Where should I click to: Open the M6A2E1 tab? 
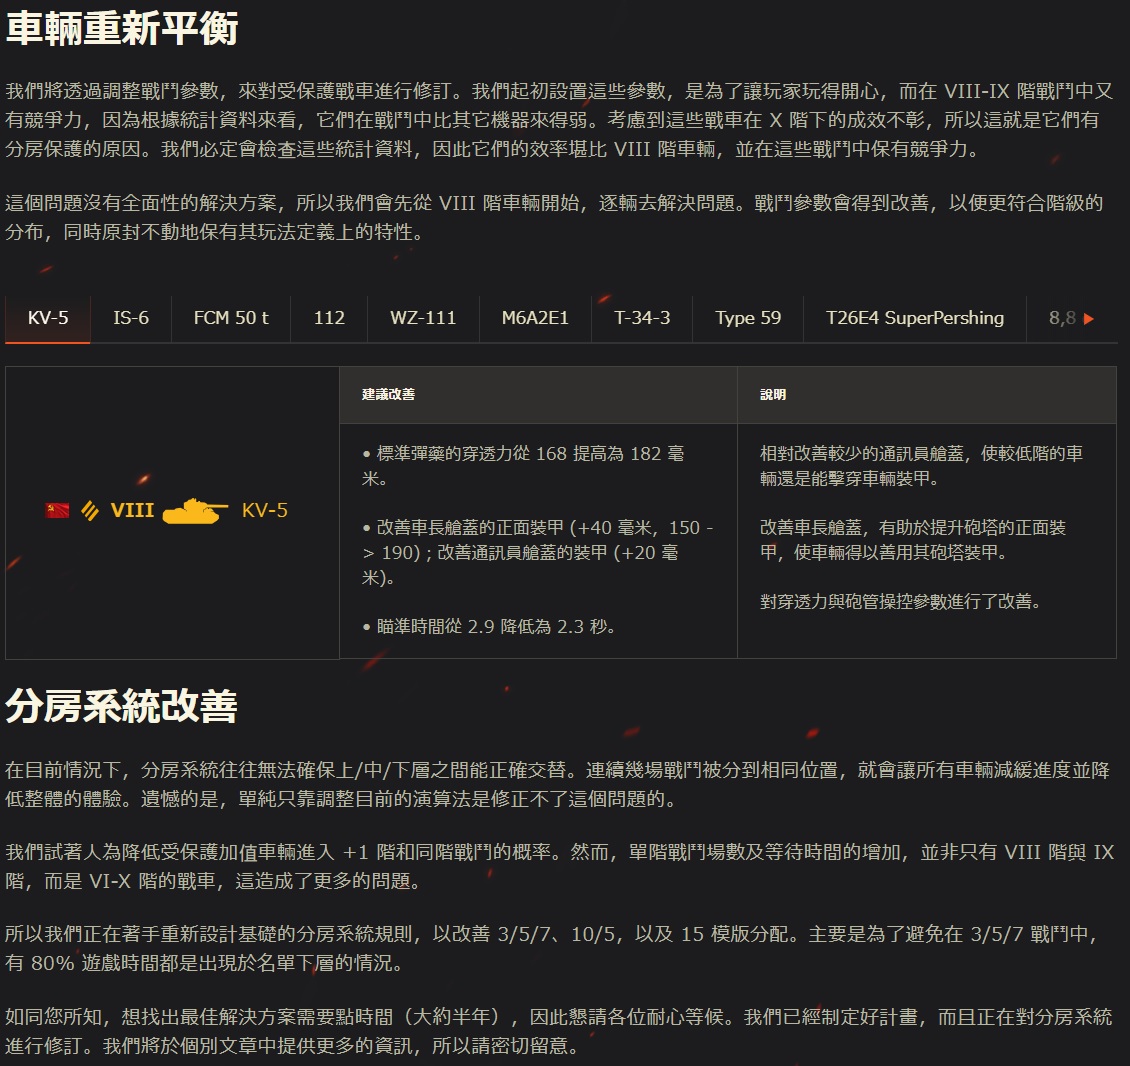tap(535, 318)
